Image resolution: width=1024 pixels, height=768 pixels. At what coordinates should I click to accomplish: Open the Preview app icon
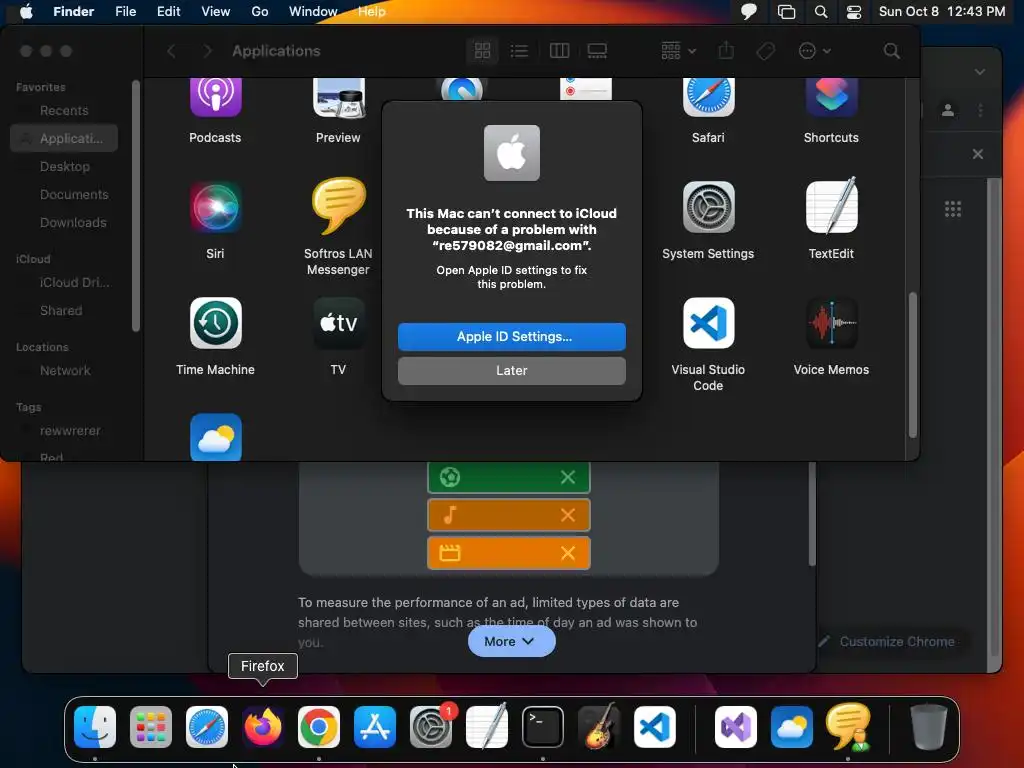[x=338, y=97]
